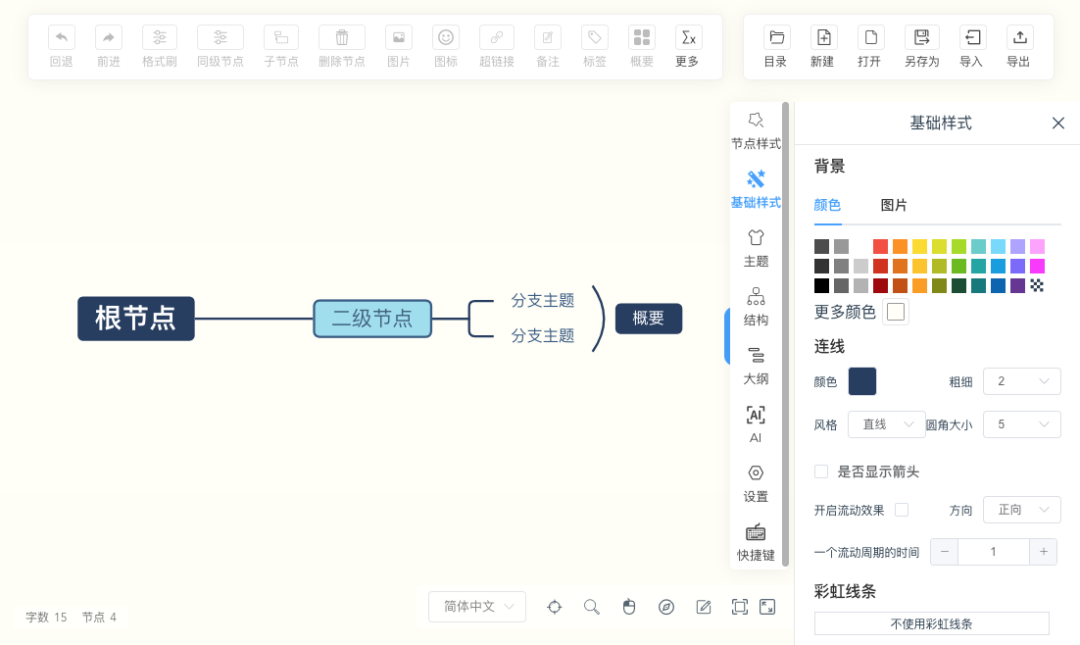Add a 备注 note to the node
Screen dimensions: 1080x645
coord(547,45)
